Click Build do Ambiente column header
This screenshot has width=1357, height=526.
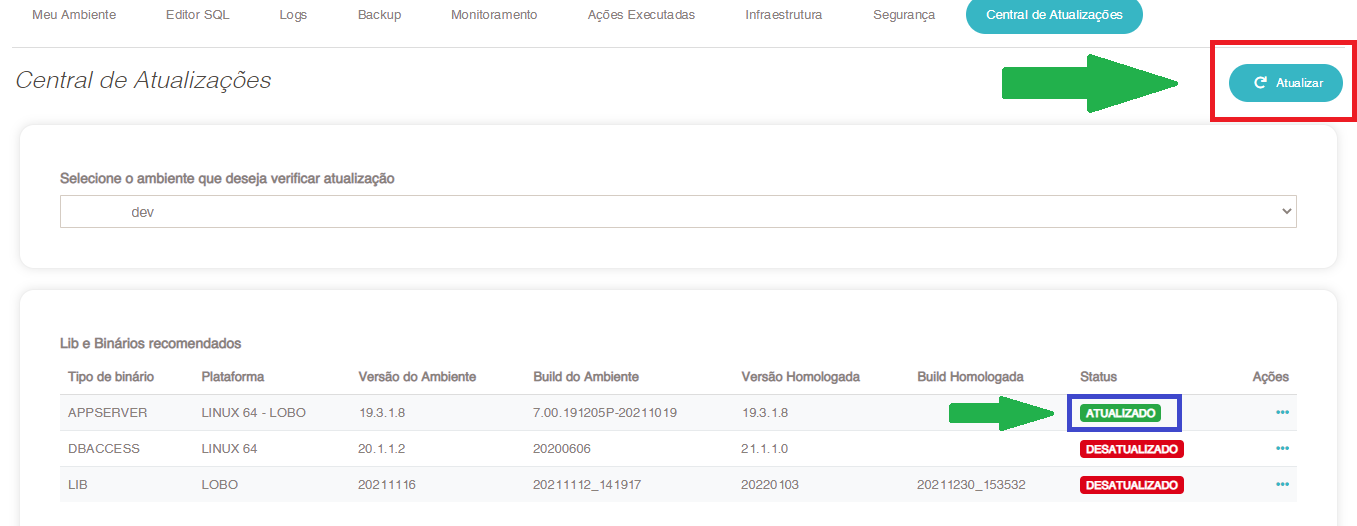tap(586, 377)
